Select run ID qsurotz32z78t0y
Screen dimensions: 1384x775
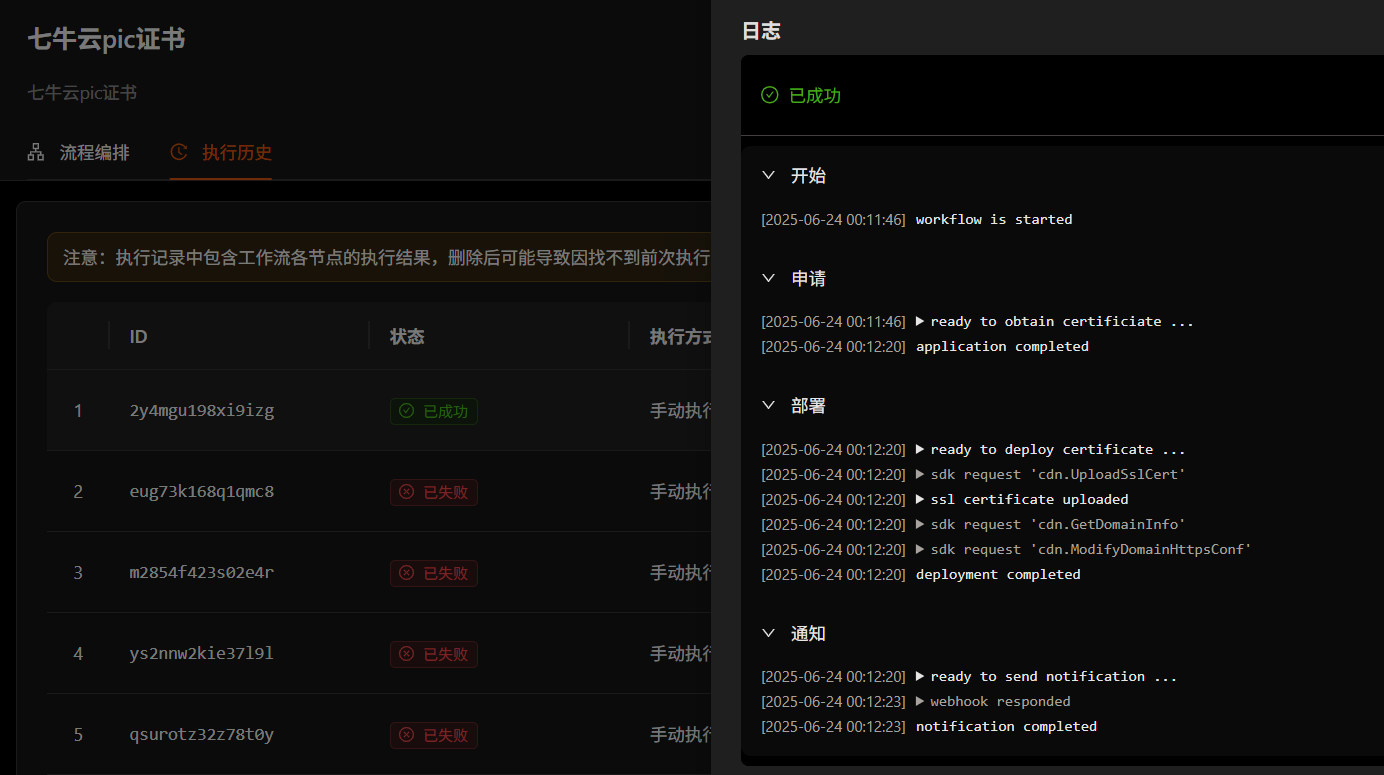202,735
